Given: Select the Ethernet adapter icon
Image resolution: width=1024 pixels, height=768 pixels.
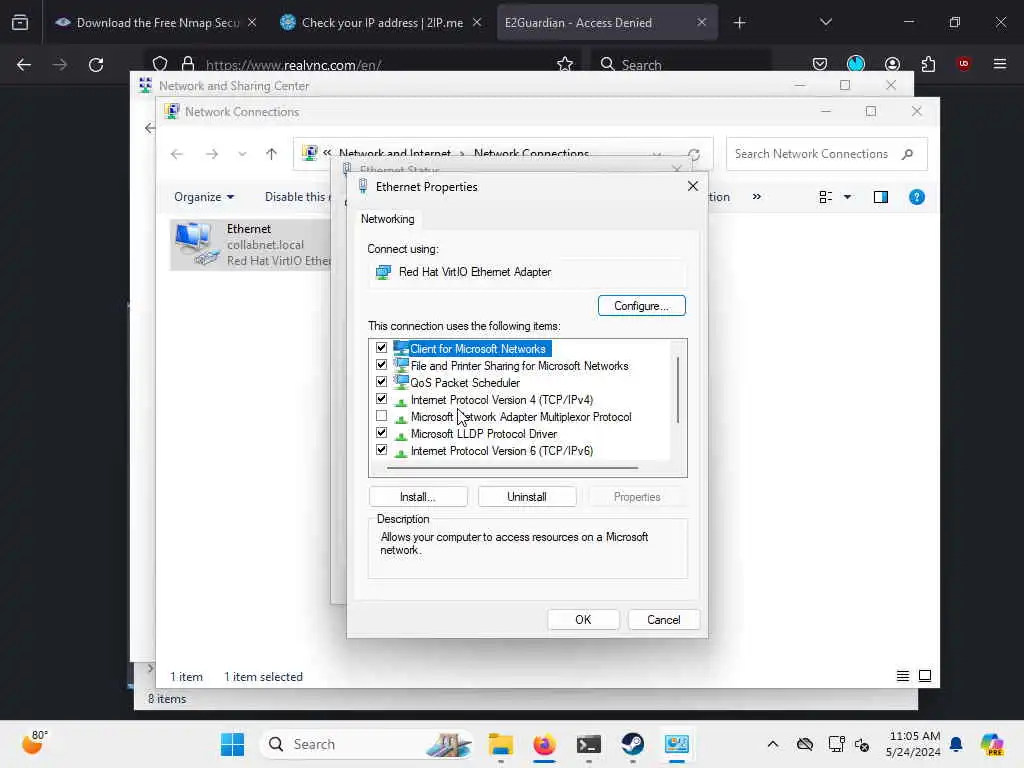Looking at the screenshot, I should tap(195, 244).
